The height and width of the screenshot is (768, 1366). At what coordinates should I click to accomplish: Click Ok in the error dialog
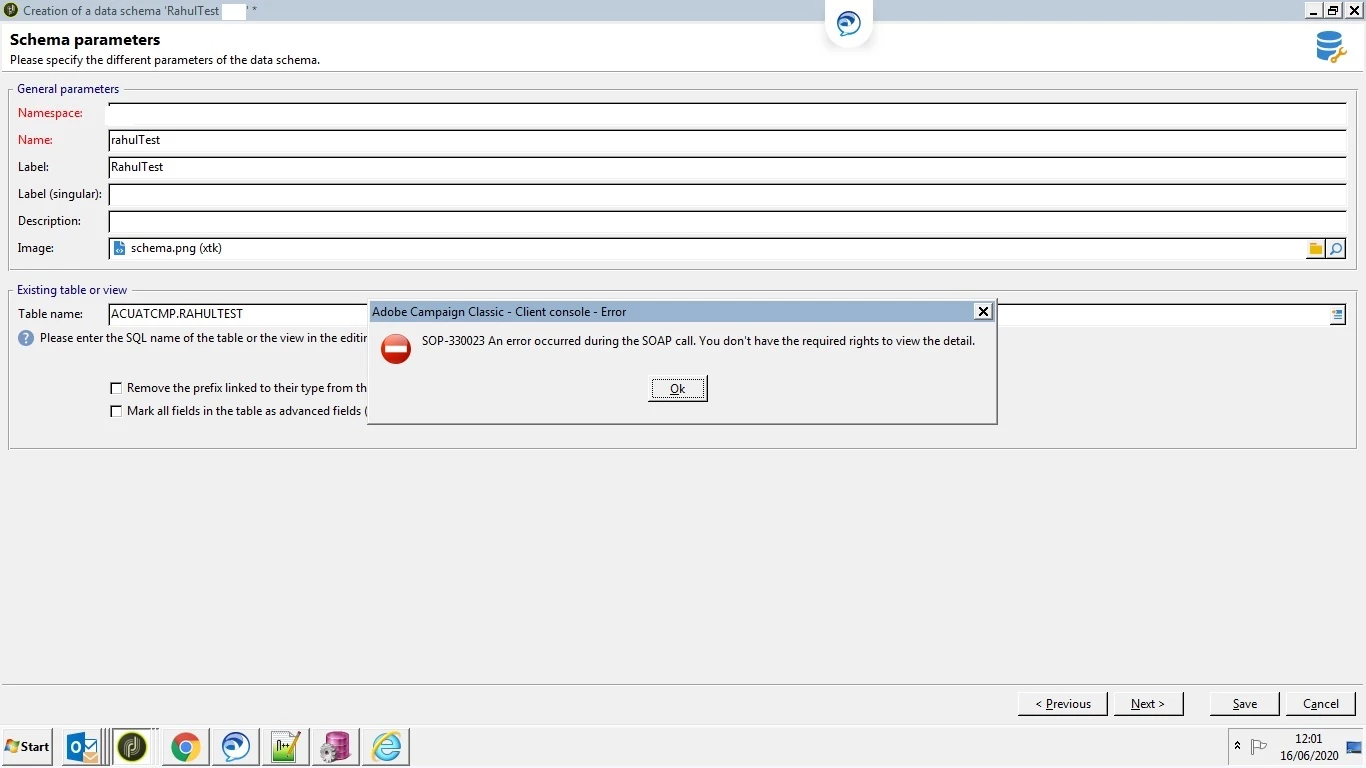[x=678, y=389]
